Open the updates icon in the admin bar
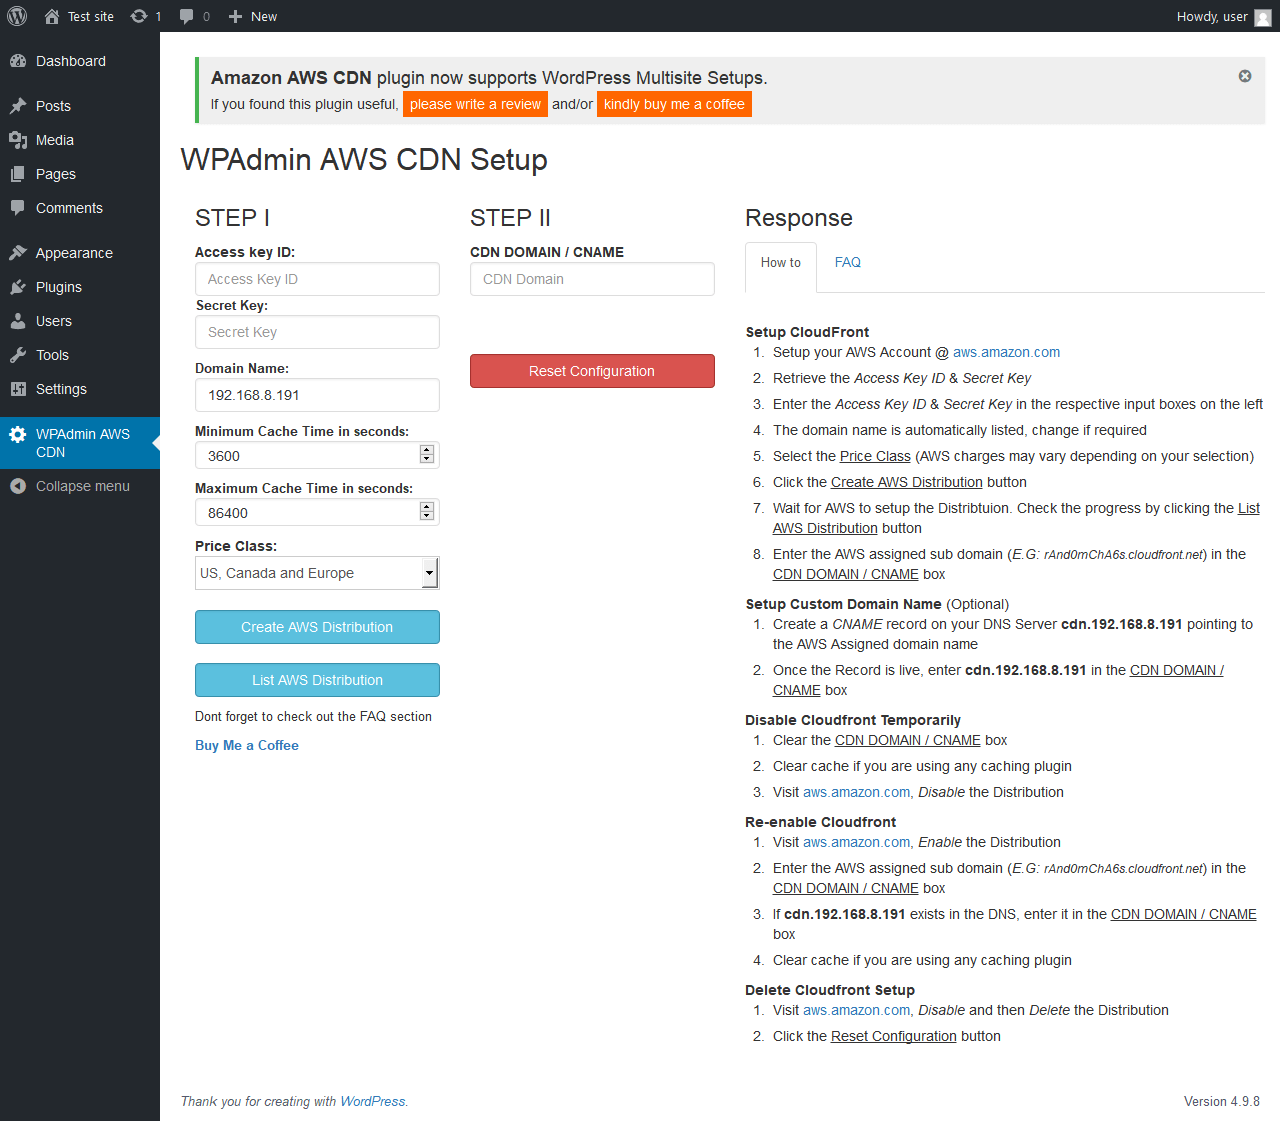 coord(139,16)
